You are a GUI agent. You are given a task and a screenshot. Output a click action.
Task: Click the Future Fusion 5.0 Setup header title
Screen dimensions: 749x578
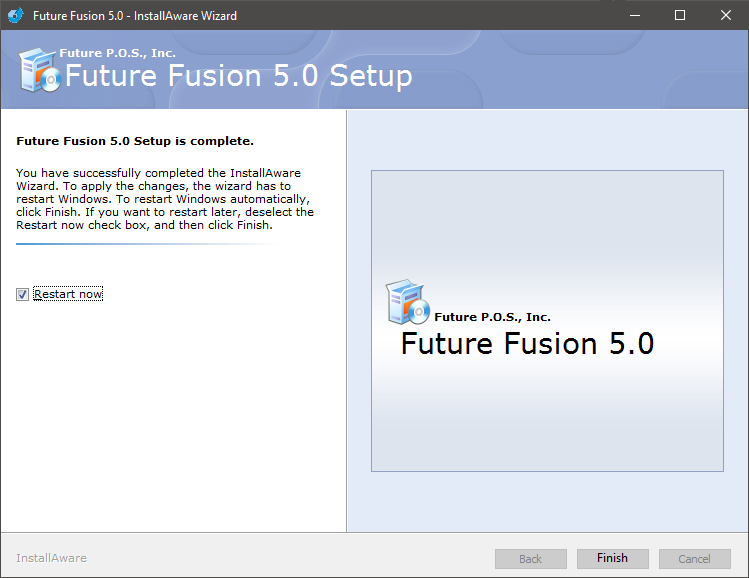coord(239,76)
